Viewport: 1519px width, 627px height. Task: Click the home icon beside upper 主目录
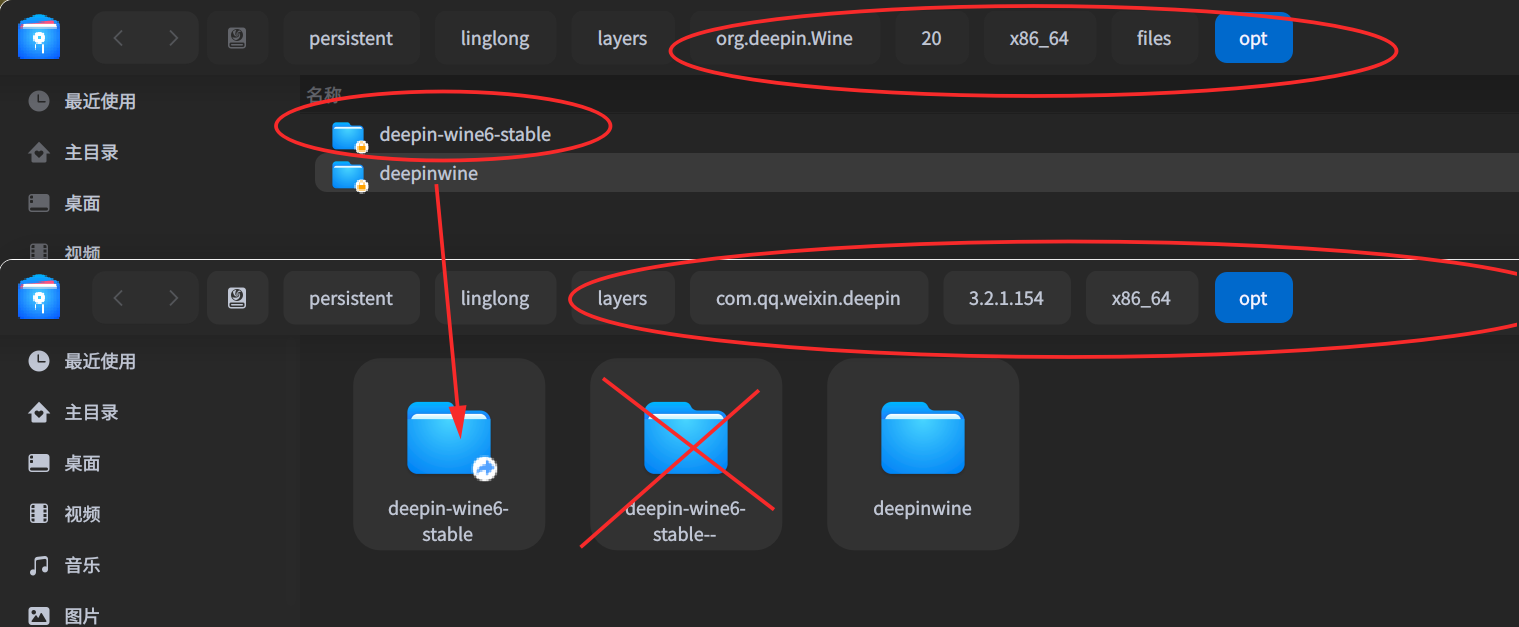pos(39,153)
